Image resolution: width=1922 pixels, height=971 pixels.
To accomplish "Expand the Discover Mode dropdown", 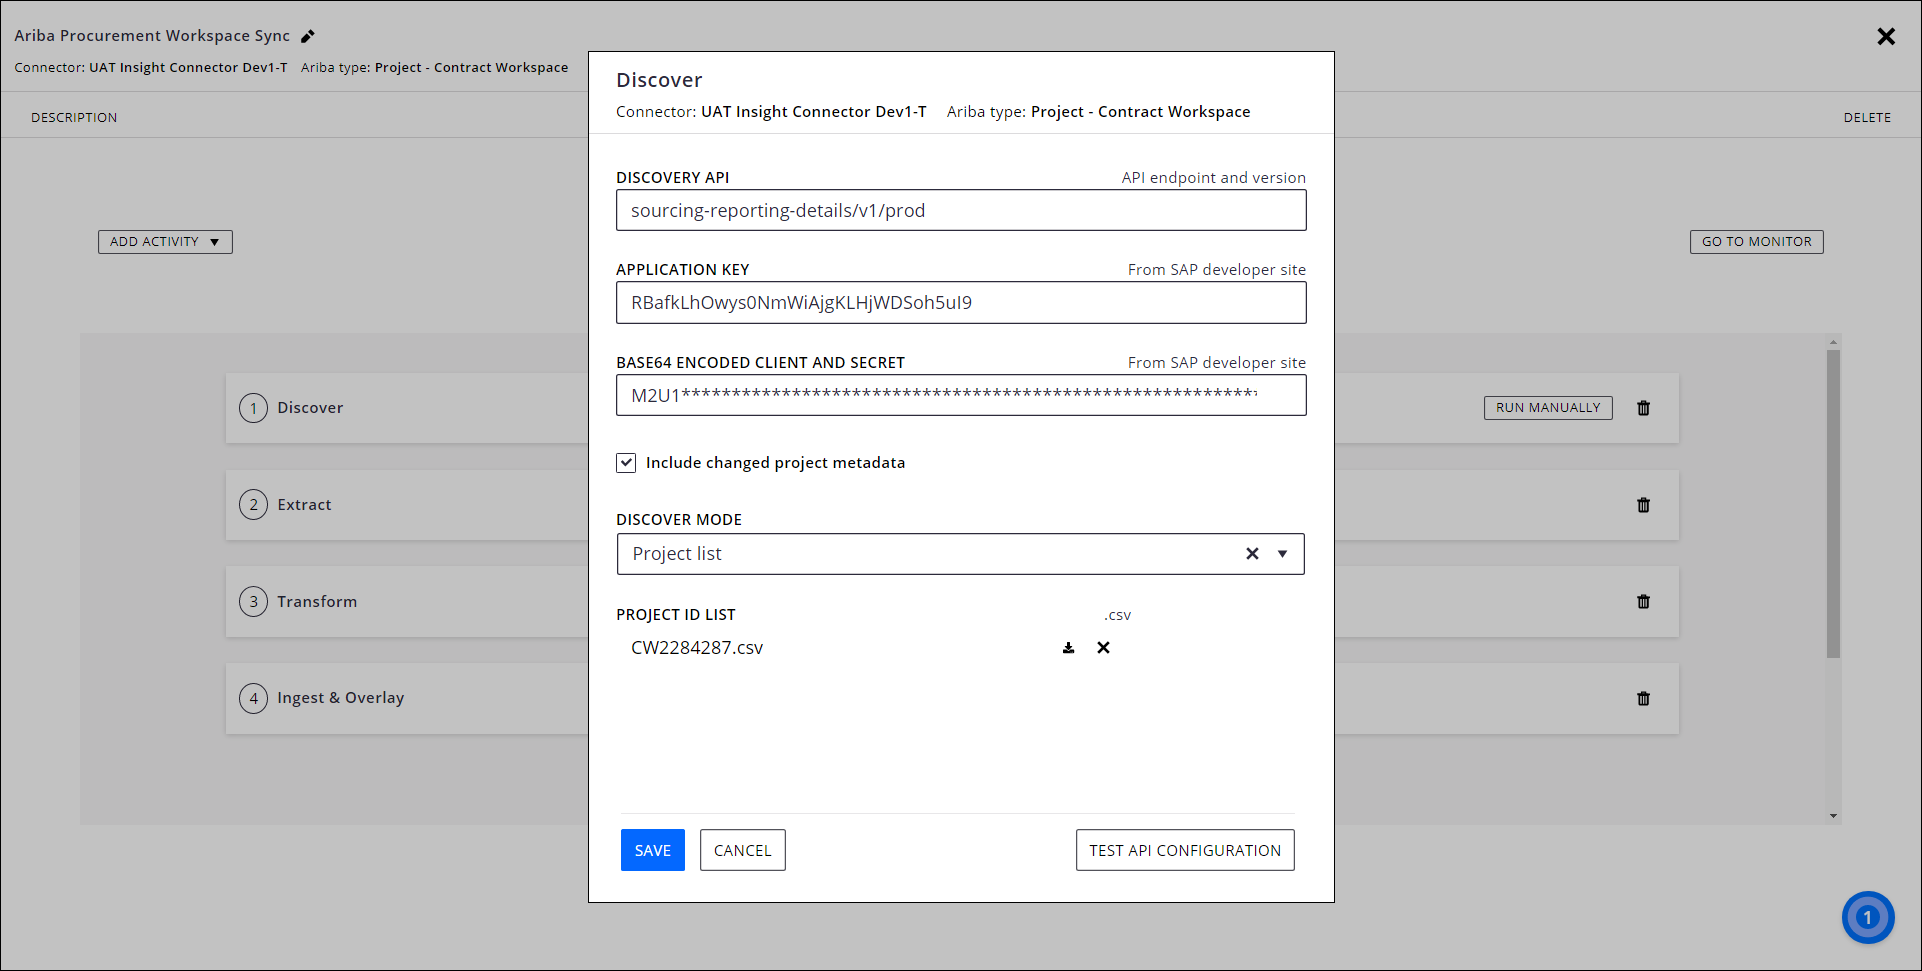I will click(x=1283, y=553).
